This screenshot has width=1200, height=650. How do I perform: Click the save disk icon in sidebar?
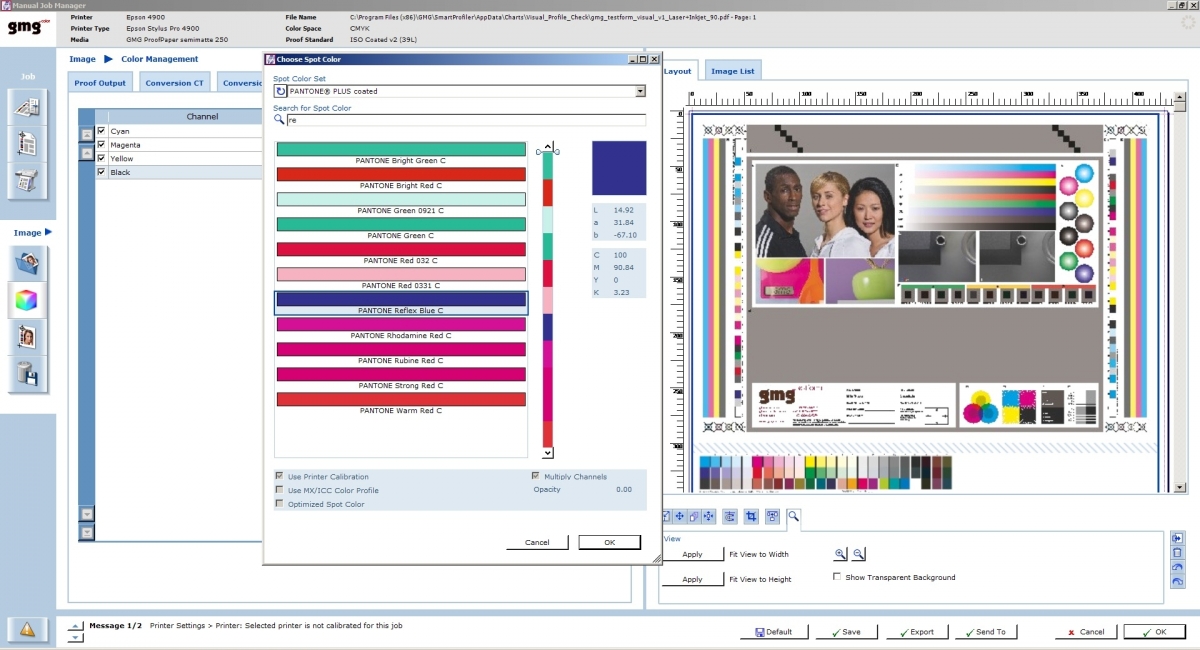click(27, 374)
